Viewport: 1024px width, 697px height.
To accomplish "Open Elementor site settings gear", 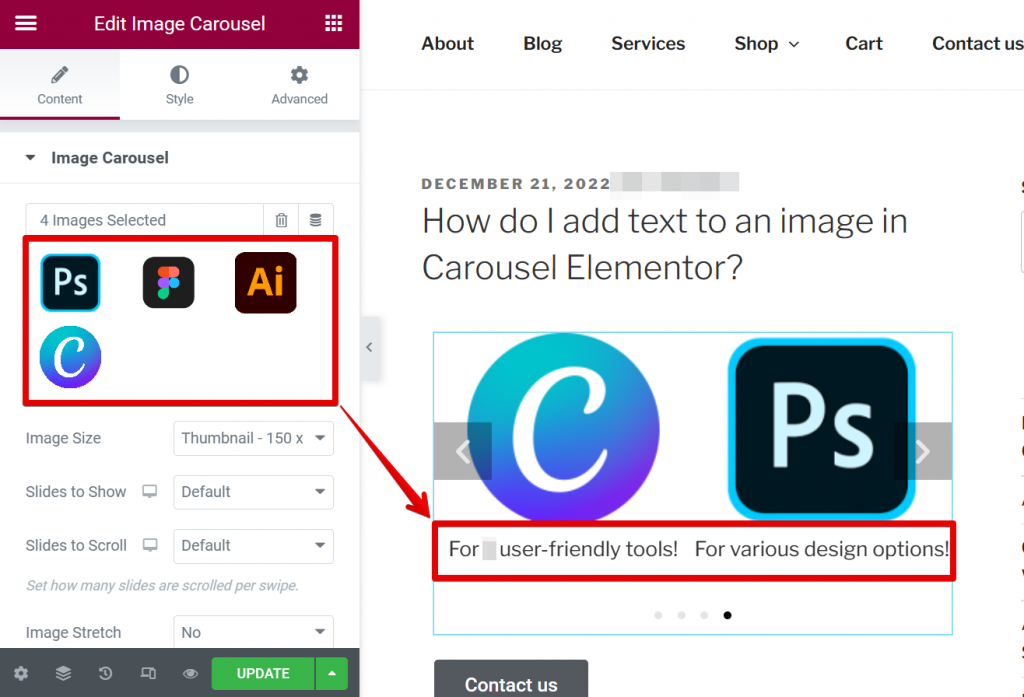I will (21, 674).
